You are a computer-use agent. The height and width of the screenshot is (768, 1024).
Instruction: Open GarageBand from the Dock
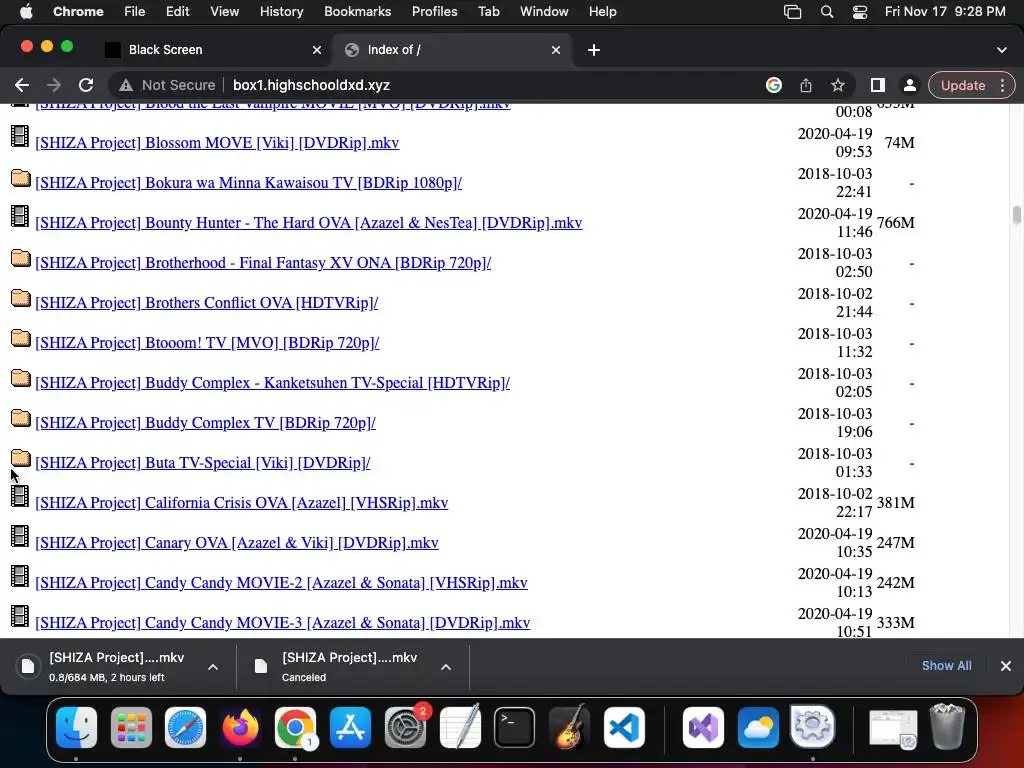tap(569, 727)
